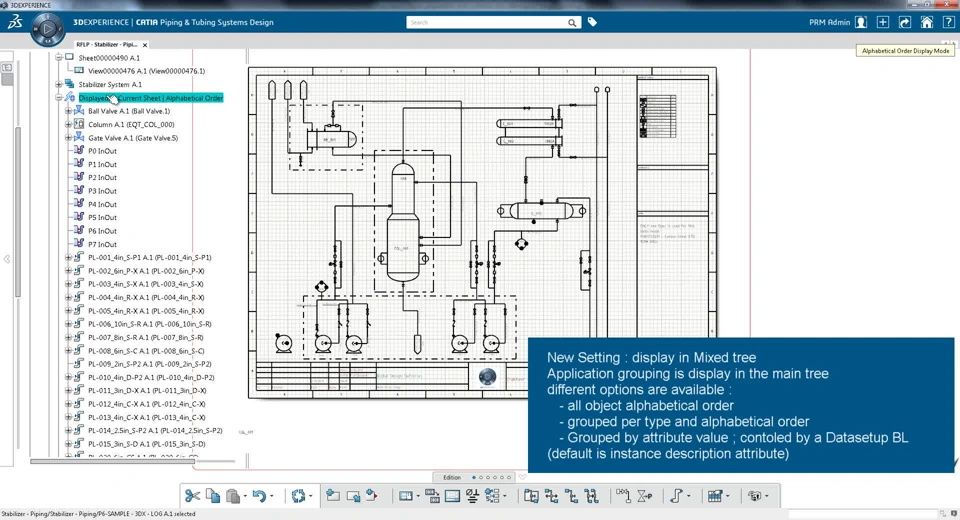Screen dimensions: 960x520
Task: Open the Paste dropdown arrow
Action: (245, 497)
